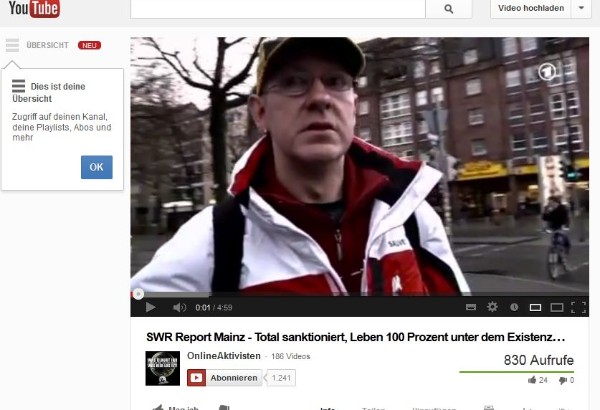
Task: Toggle captions in the player
Action: (x=471, y=307)
